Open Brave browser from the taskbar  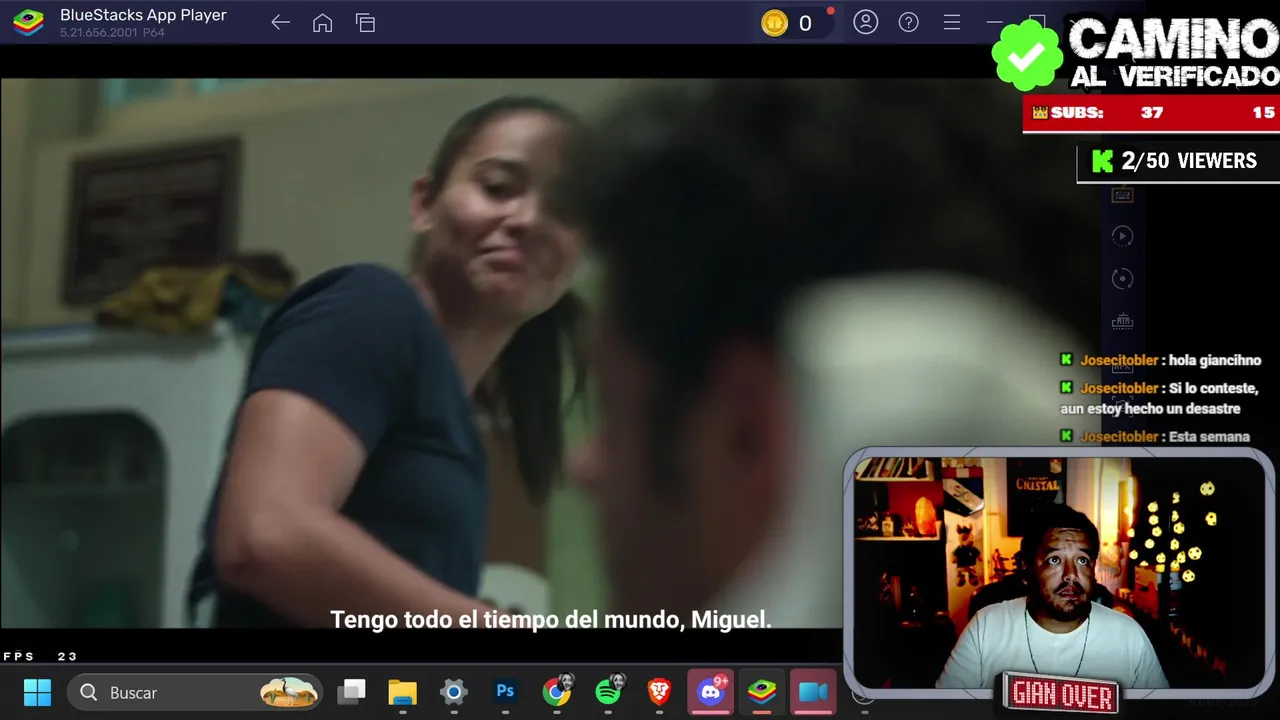tap(659, 691)
